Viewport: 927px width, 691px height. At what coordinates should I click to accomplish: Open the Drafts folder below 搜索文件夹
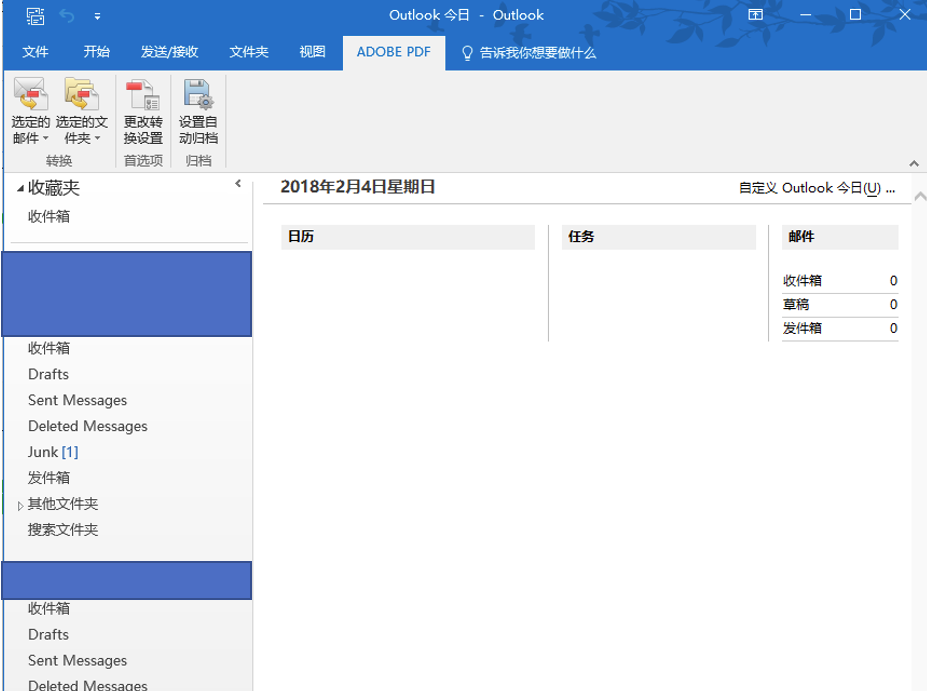[48, 634]
